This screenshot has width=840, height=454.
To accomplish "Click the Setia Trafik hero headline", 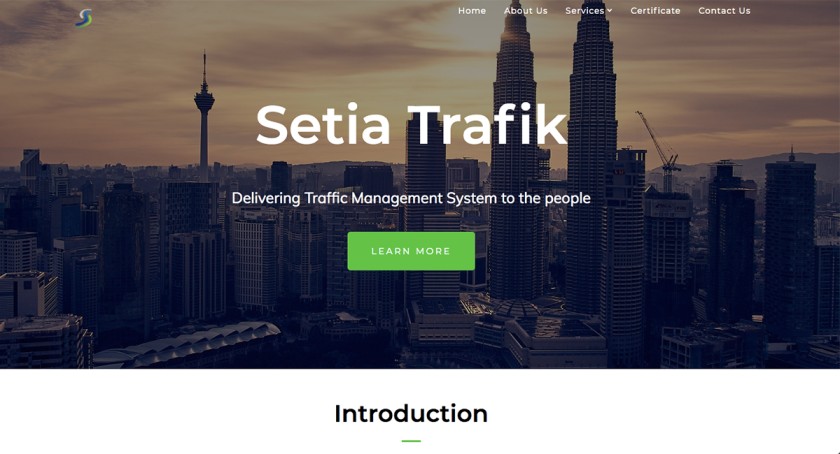I will 411,125.
